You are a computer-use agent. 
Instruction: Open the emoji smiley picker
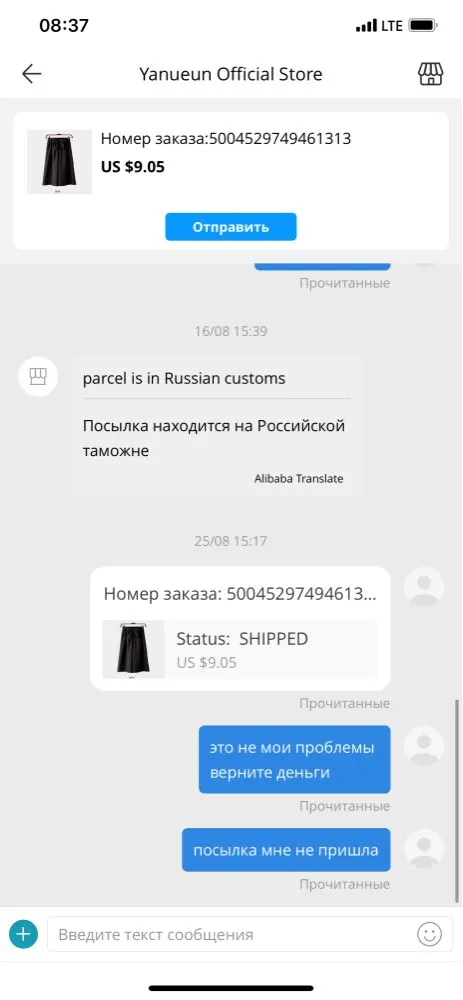click(429, 934)
